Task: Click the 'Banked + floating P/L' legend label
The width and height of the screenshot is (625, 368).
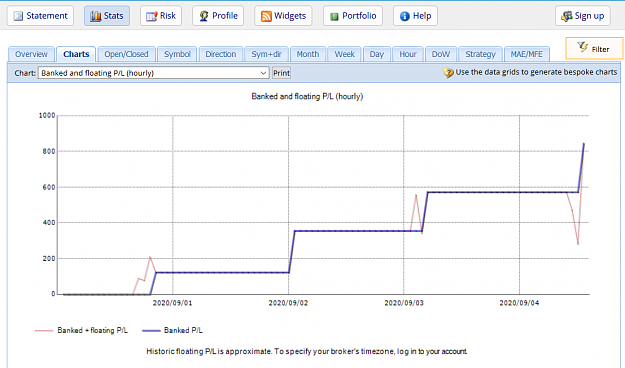Action: pos(92,331)
